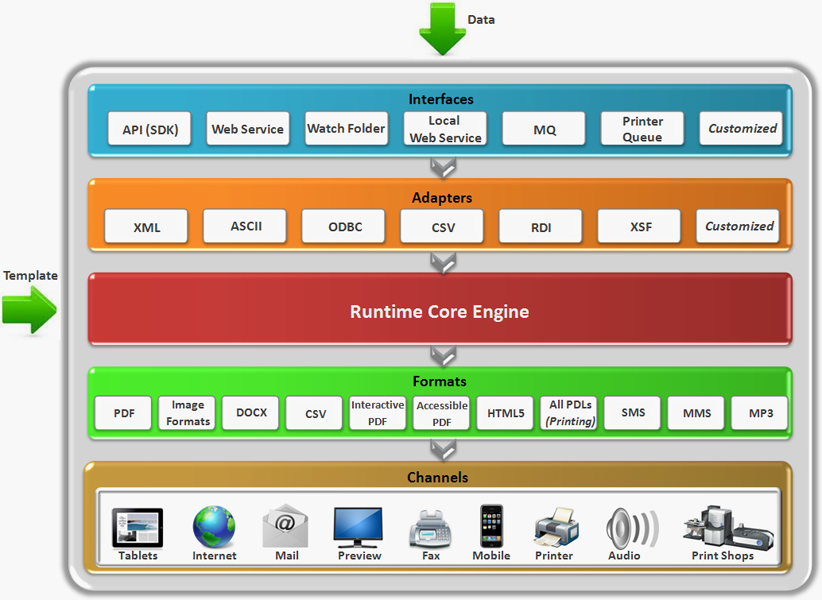Select the Local Web Service box

point(445,128)
